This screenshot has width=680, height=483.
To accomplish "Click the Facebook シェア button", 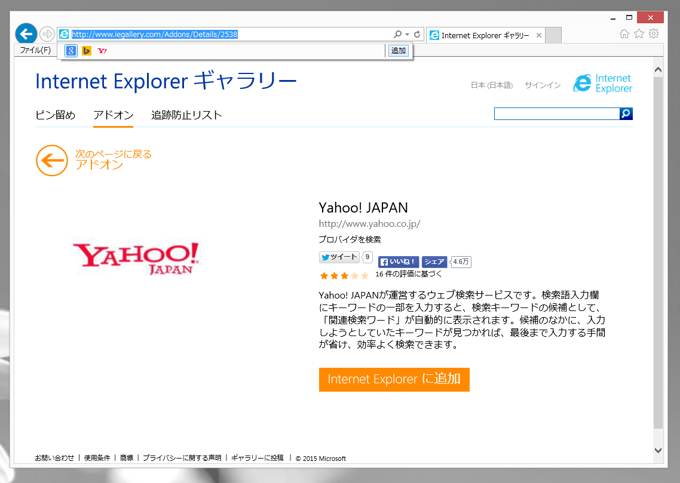I will click(x=434, y=262).
